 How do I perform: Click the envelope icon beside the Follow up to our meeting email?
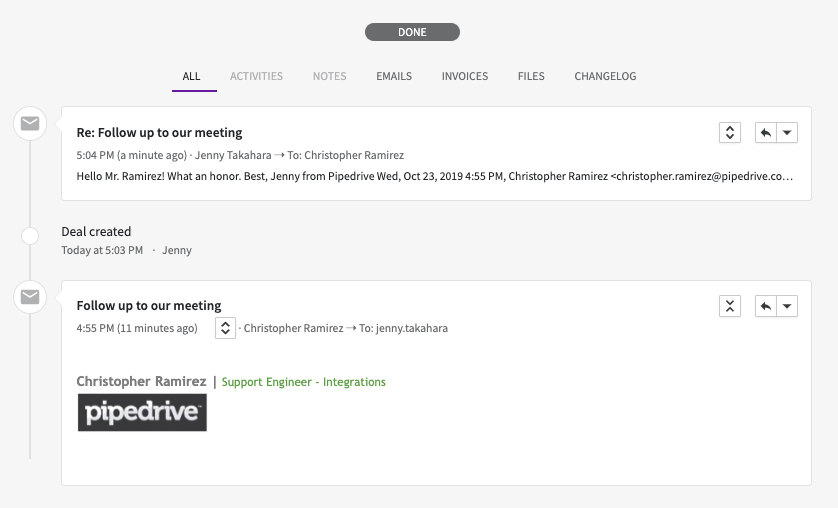tap(30, 297)
